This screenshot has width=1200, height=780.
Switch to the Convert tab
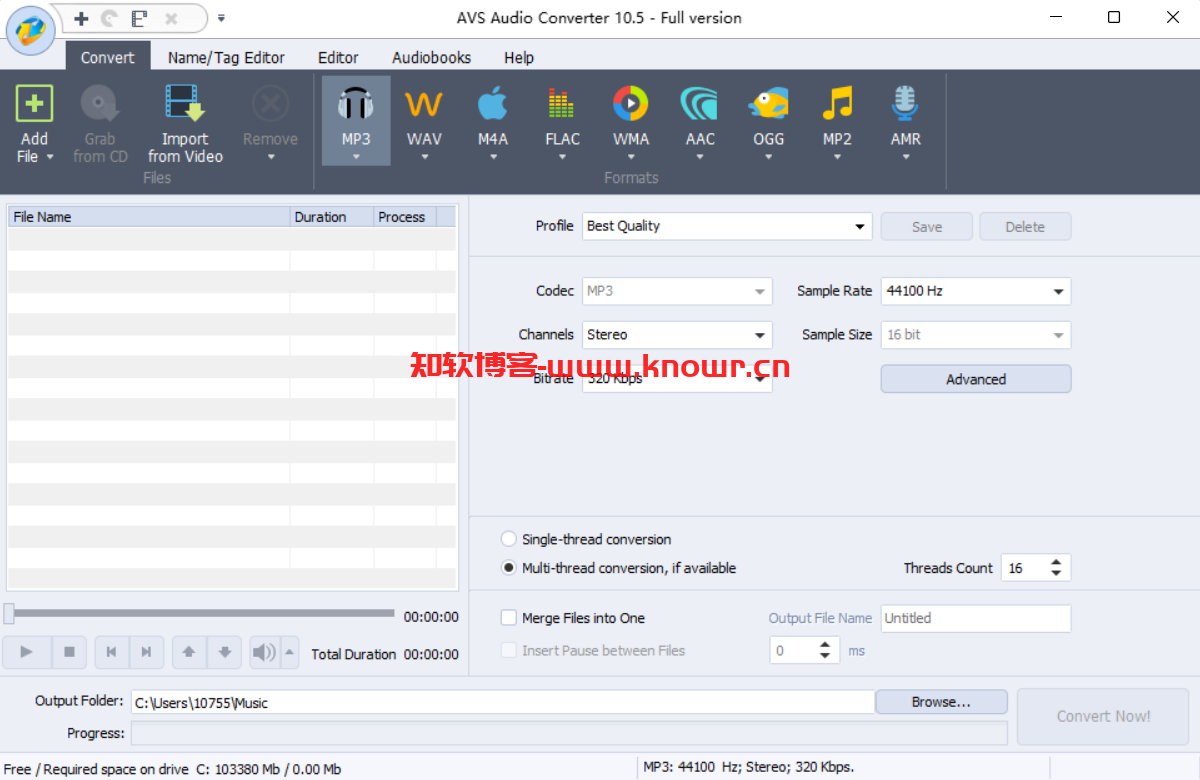pos(108,57)
